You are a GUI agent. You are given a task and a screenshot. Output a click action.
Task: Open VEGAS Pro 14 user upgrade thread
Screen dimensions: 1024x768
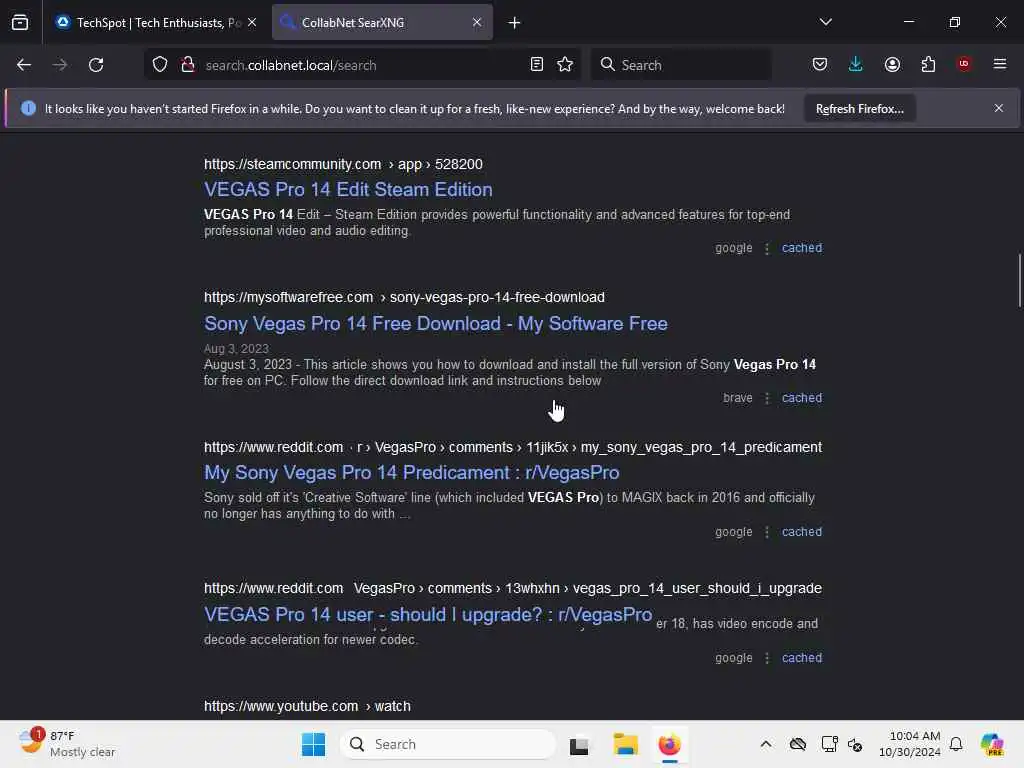(x=428, y=615)
